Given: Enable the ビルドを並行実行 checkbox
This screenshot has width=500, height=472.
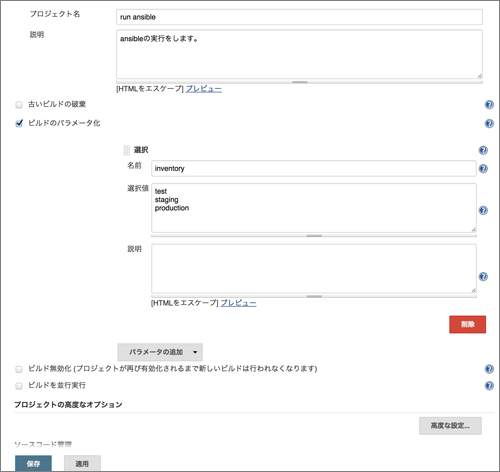Looking at the screenshot, I should pos(19,386).
